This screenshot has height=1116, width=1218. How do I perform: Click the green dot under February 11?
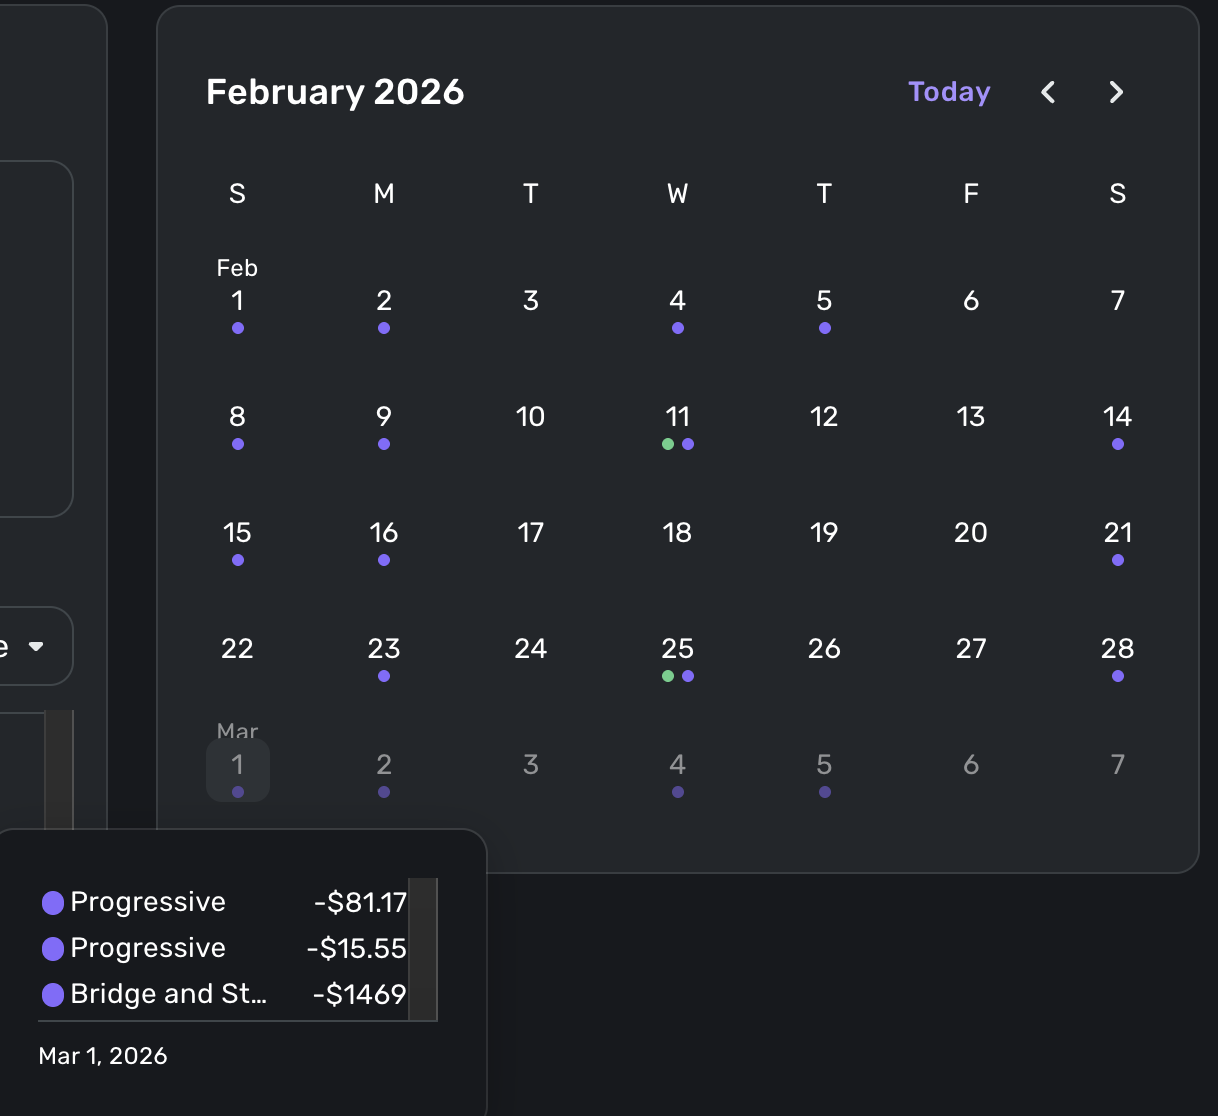coord(668,444)
